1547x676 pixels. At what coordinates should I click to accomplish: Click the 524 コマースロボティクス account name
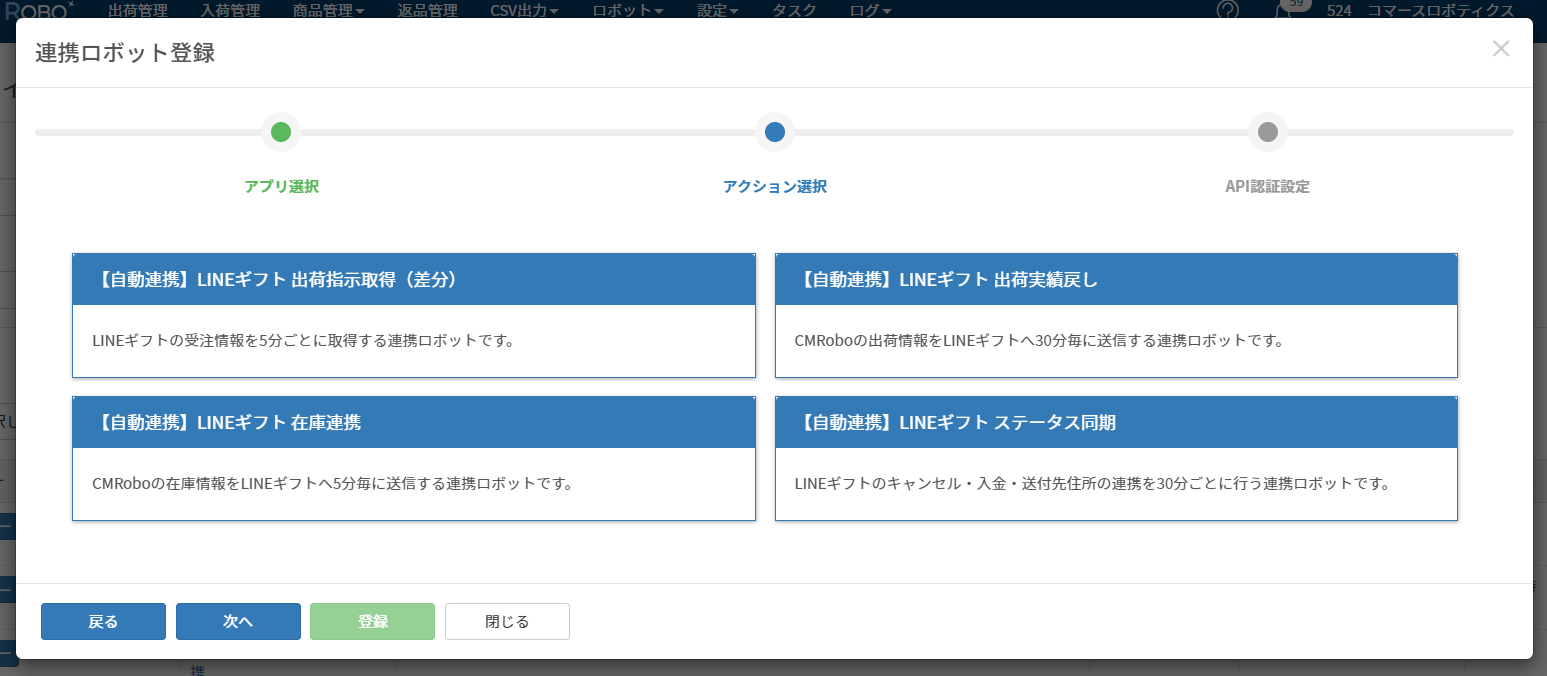[1420, 11]
